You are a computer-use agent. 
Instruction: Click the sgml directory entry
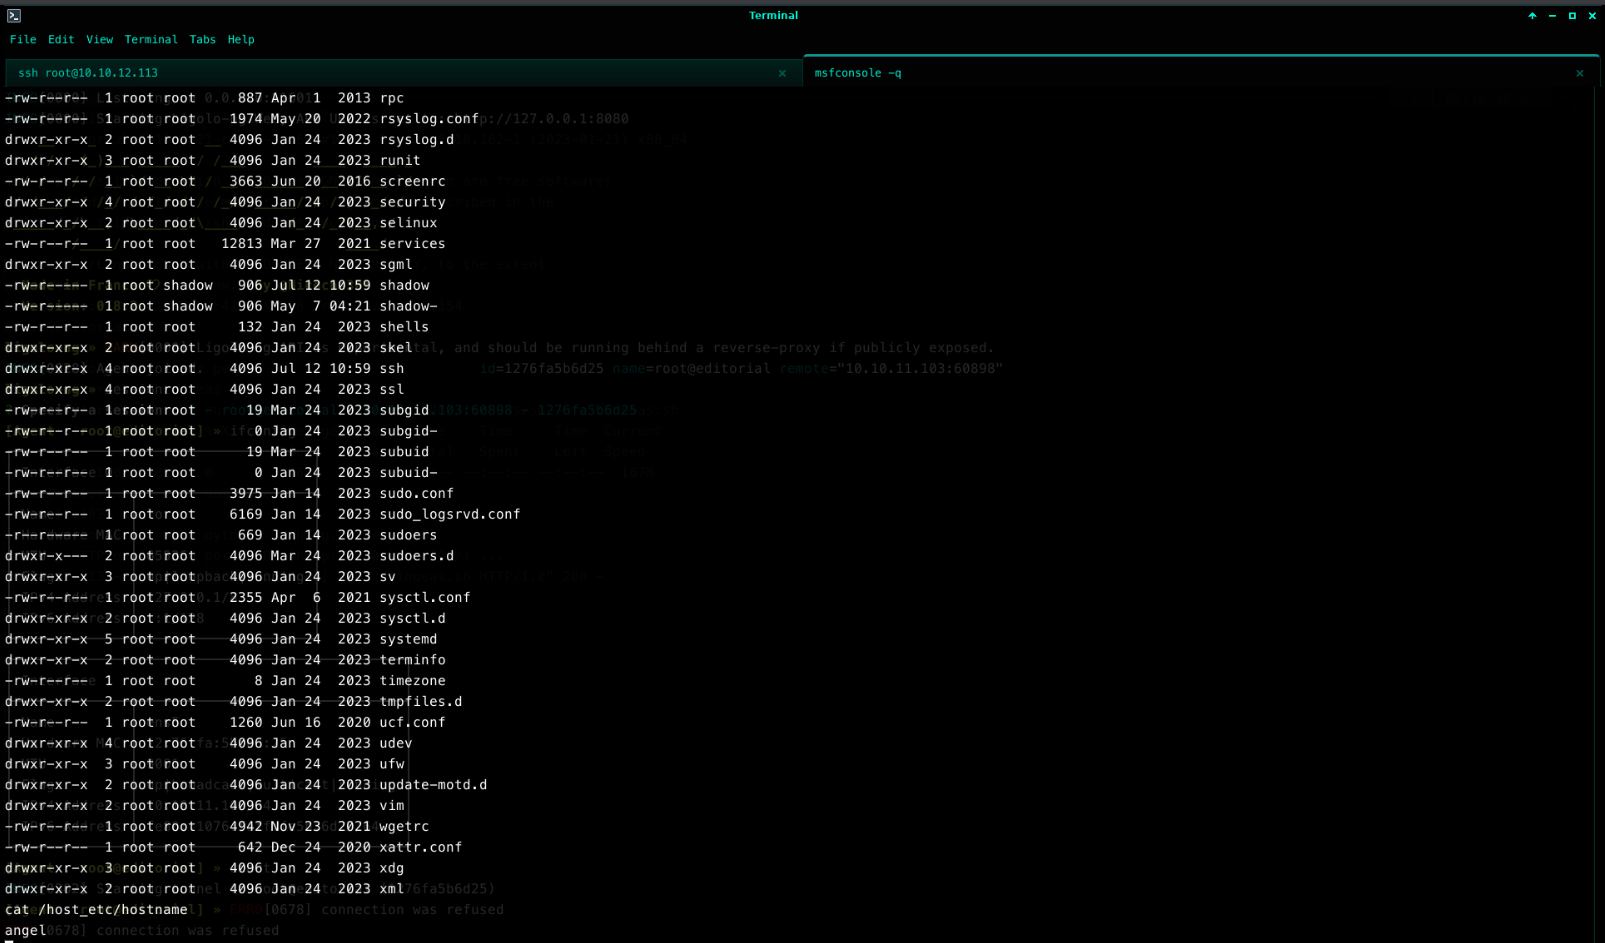396,265
